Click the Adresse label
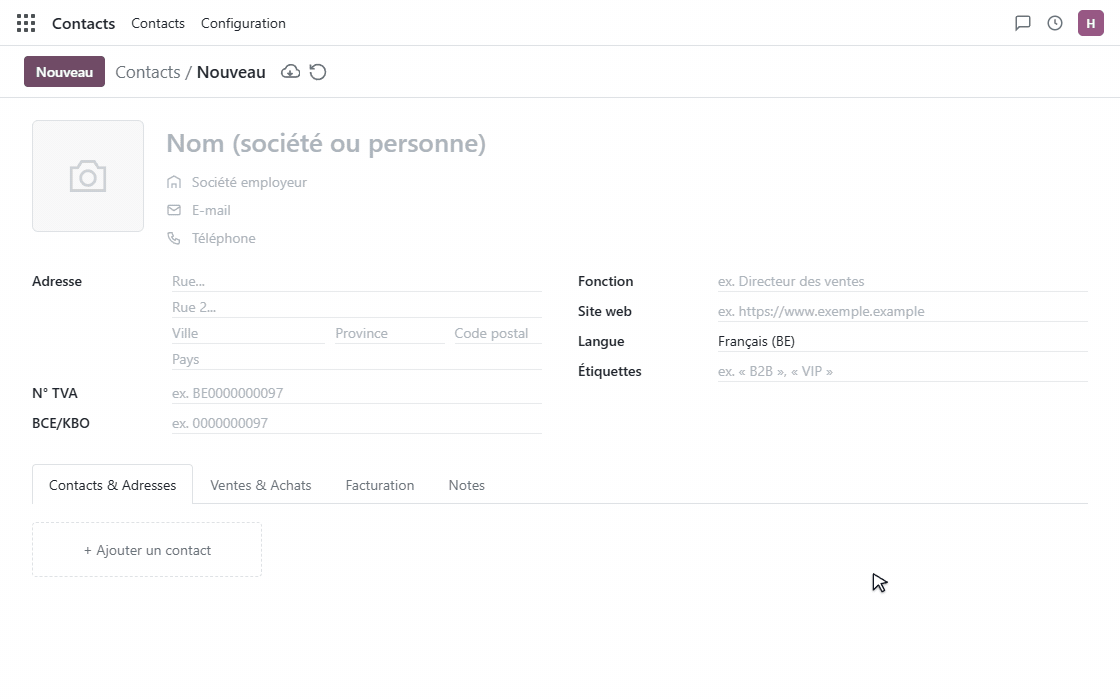This screenshot has width=1120, height=700. pos(57,281)
